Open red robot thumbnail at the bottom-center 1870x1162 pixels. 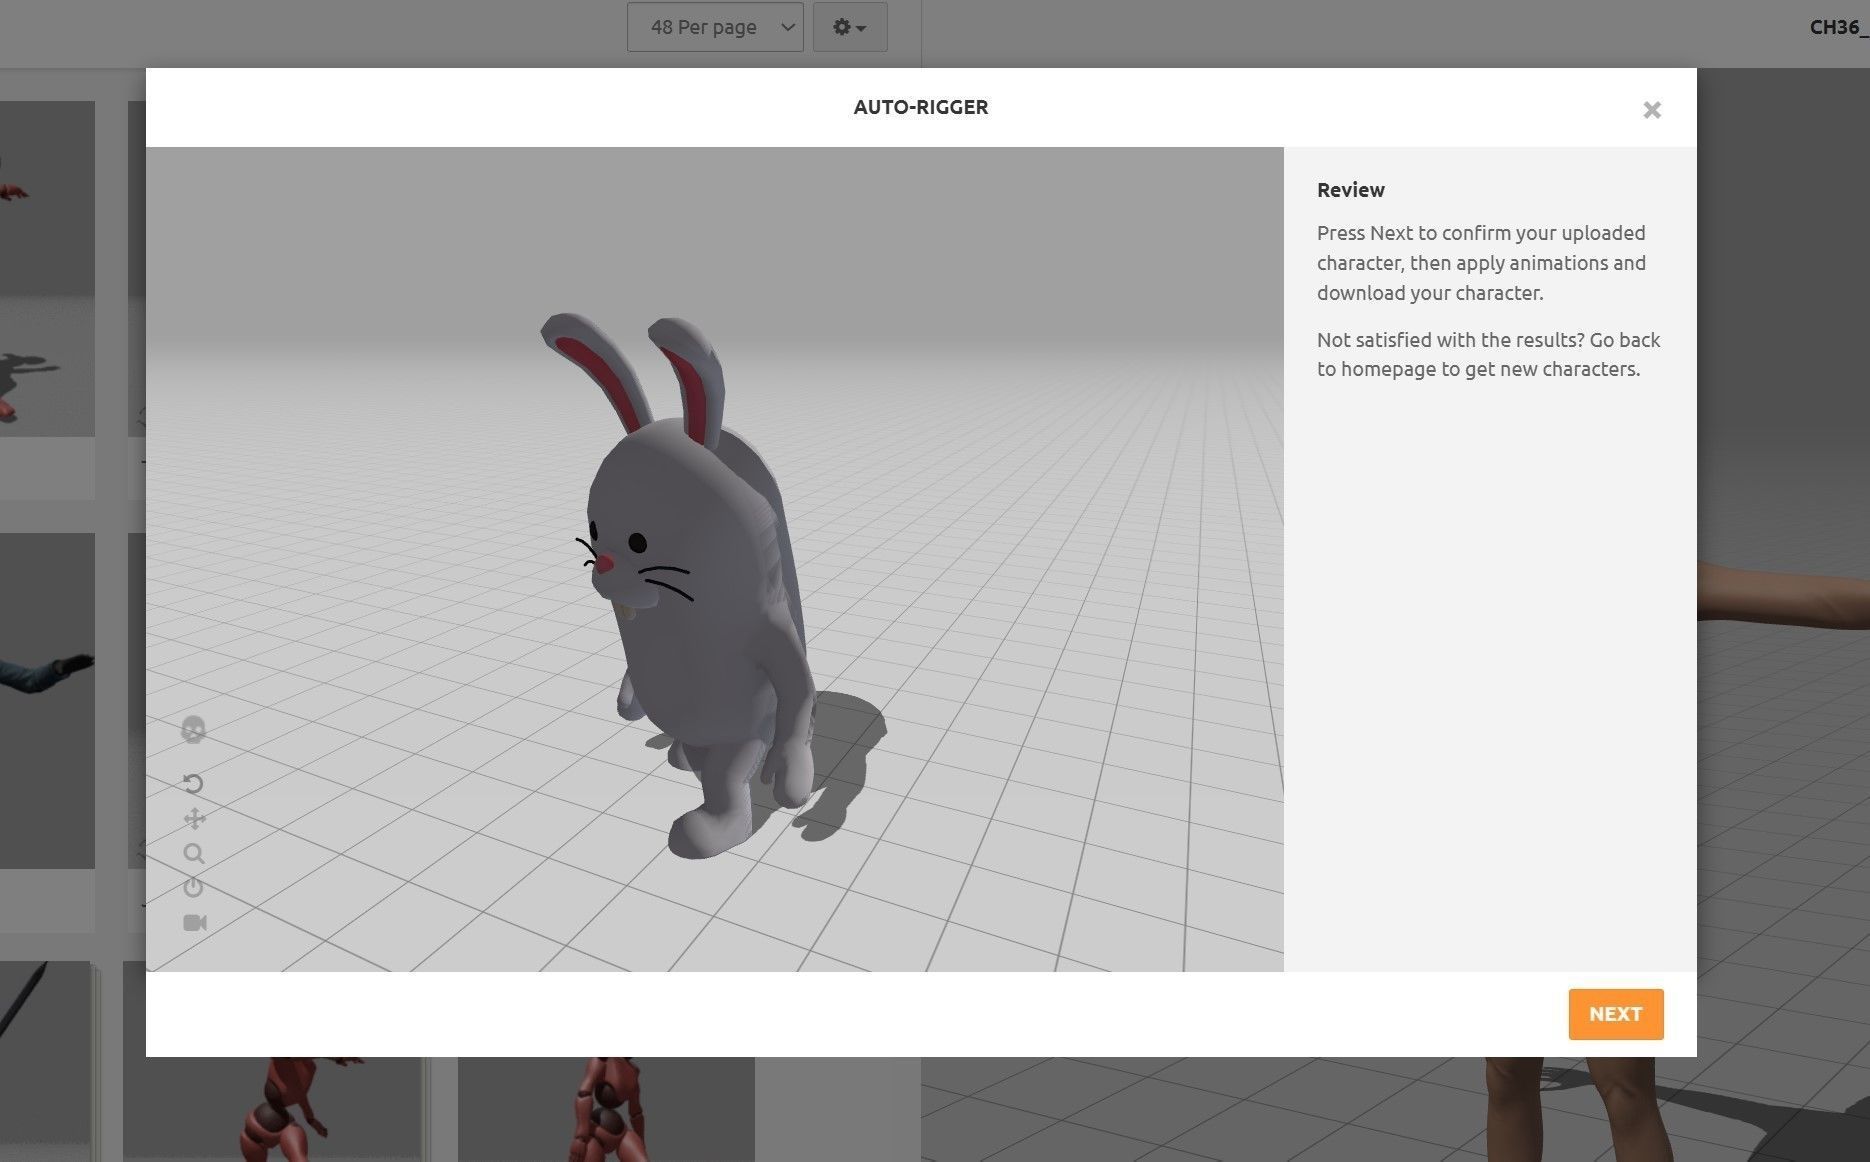(x=606, y=1109)
